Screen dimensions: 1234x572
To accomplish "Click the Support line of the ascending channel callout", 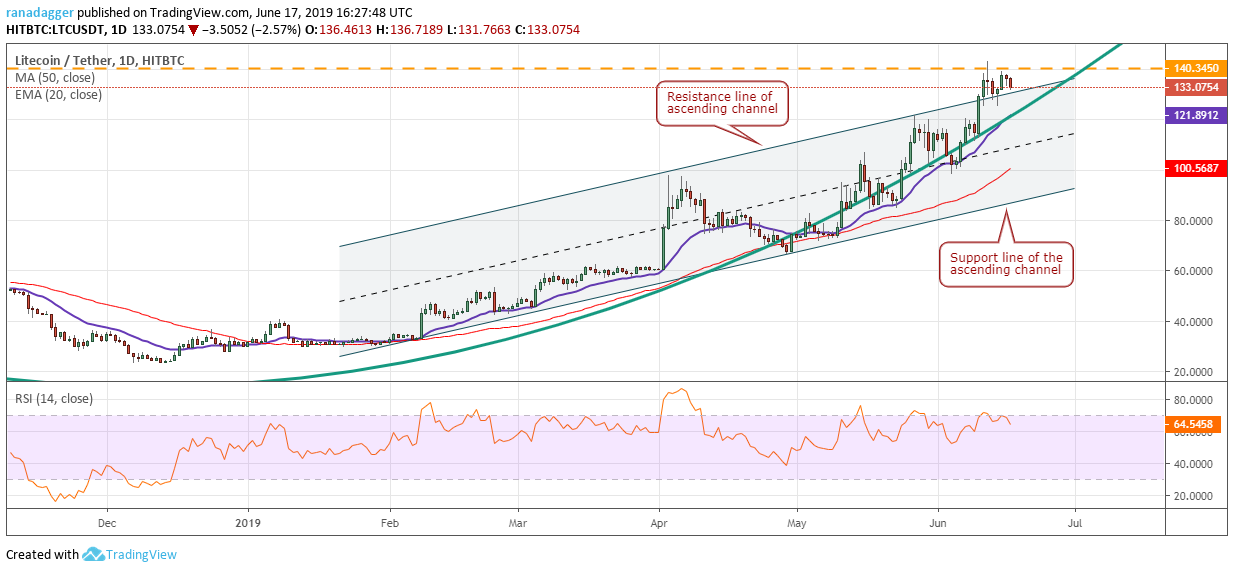I will [1006, 264].
